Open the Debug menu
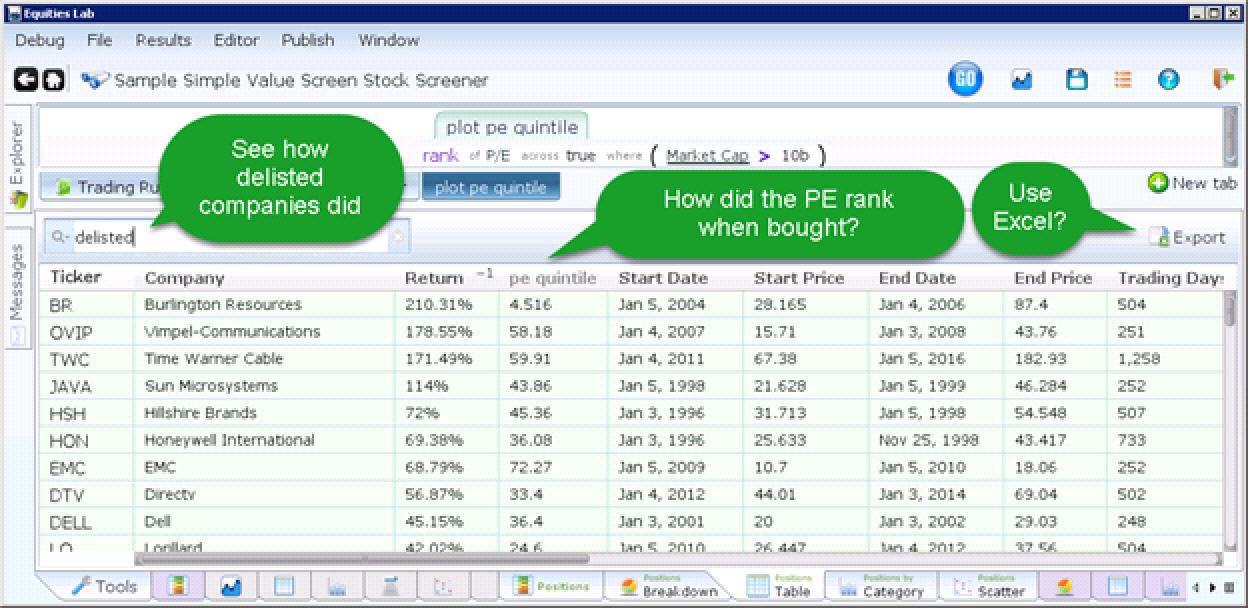The height and width of the screenshot is (608, 1248). 40,41
